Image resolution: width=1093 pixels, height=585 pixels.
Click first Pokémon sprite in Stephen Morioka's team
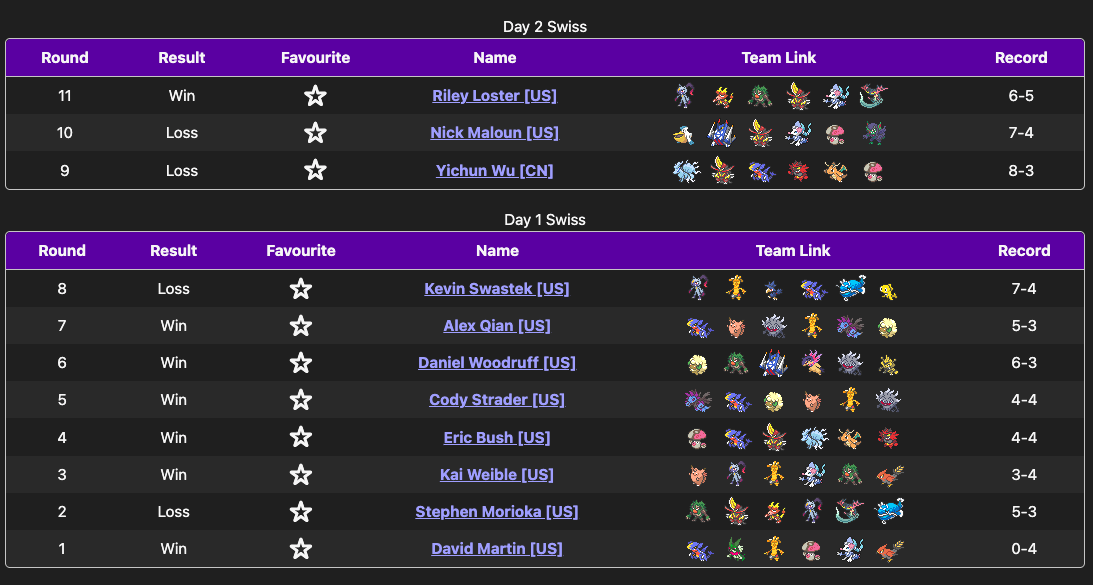(698, 512)
